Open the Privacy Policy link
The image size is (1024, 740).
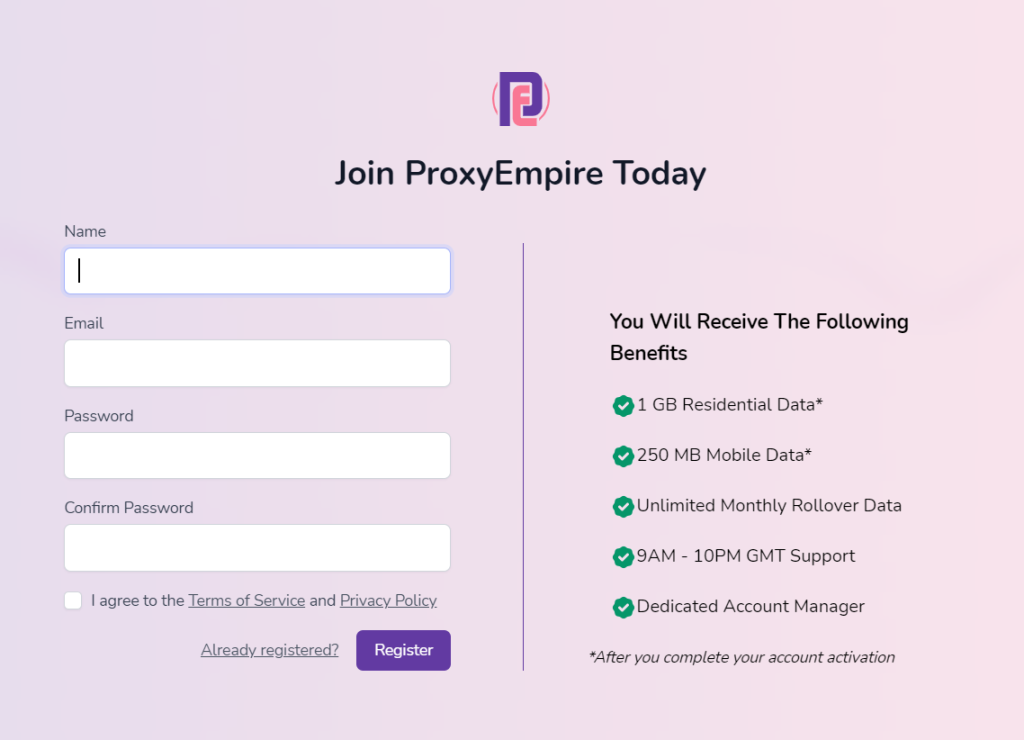pos(388,600)
